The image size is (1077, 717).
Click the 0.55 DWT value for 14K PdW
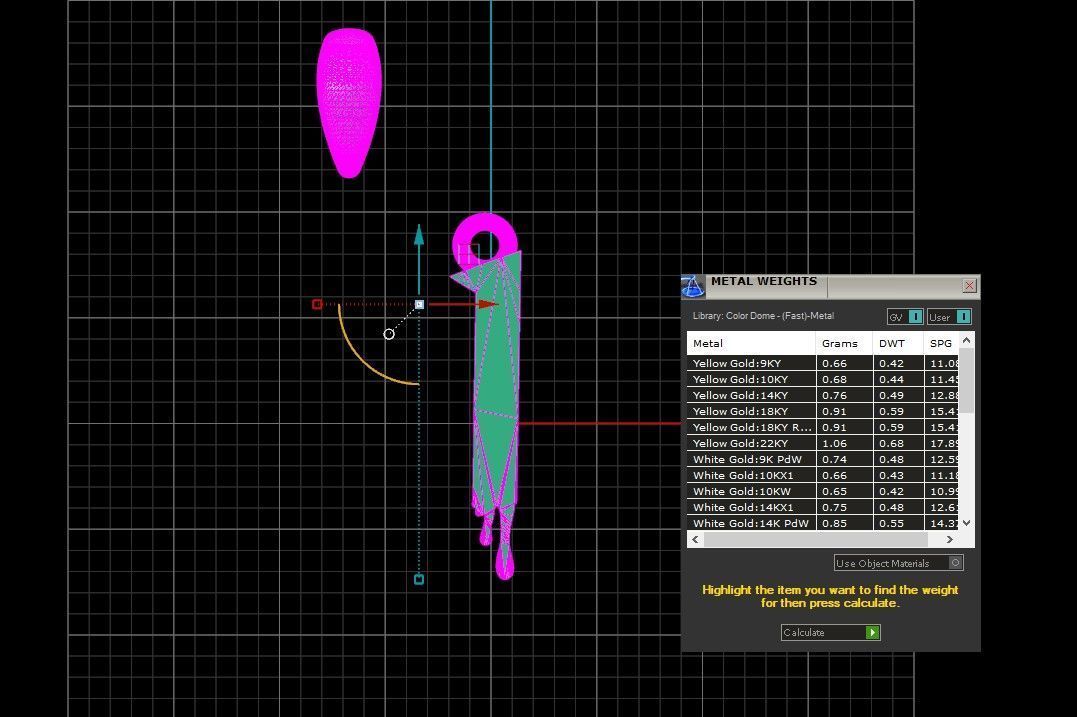(892, 523)
